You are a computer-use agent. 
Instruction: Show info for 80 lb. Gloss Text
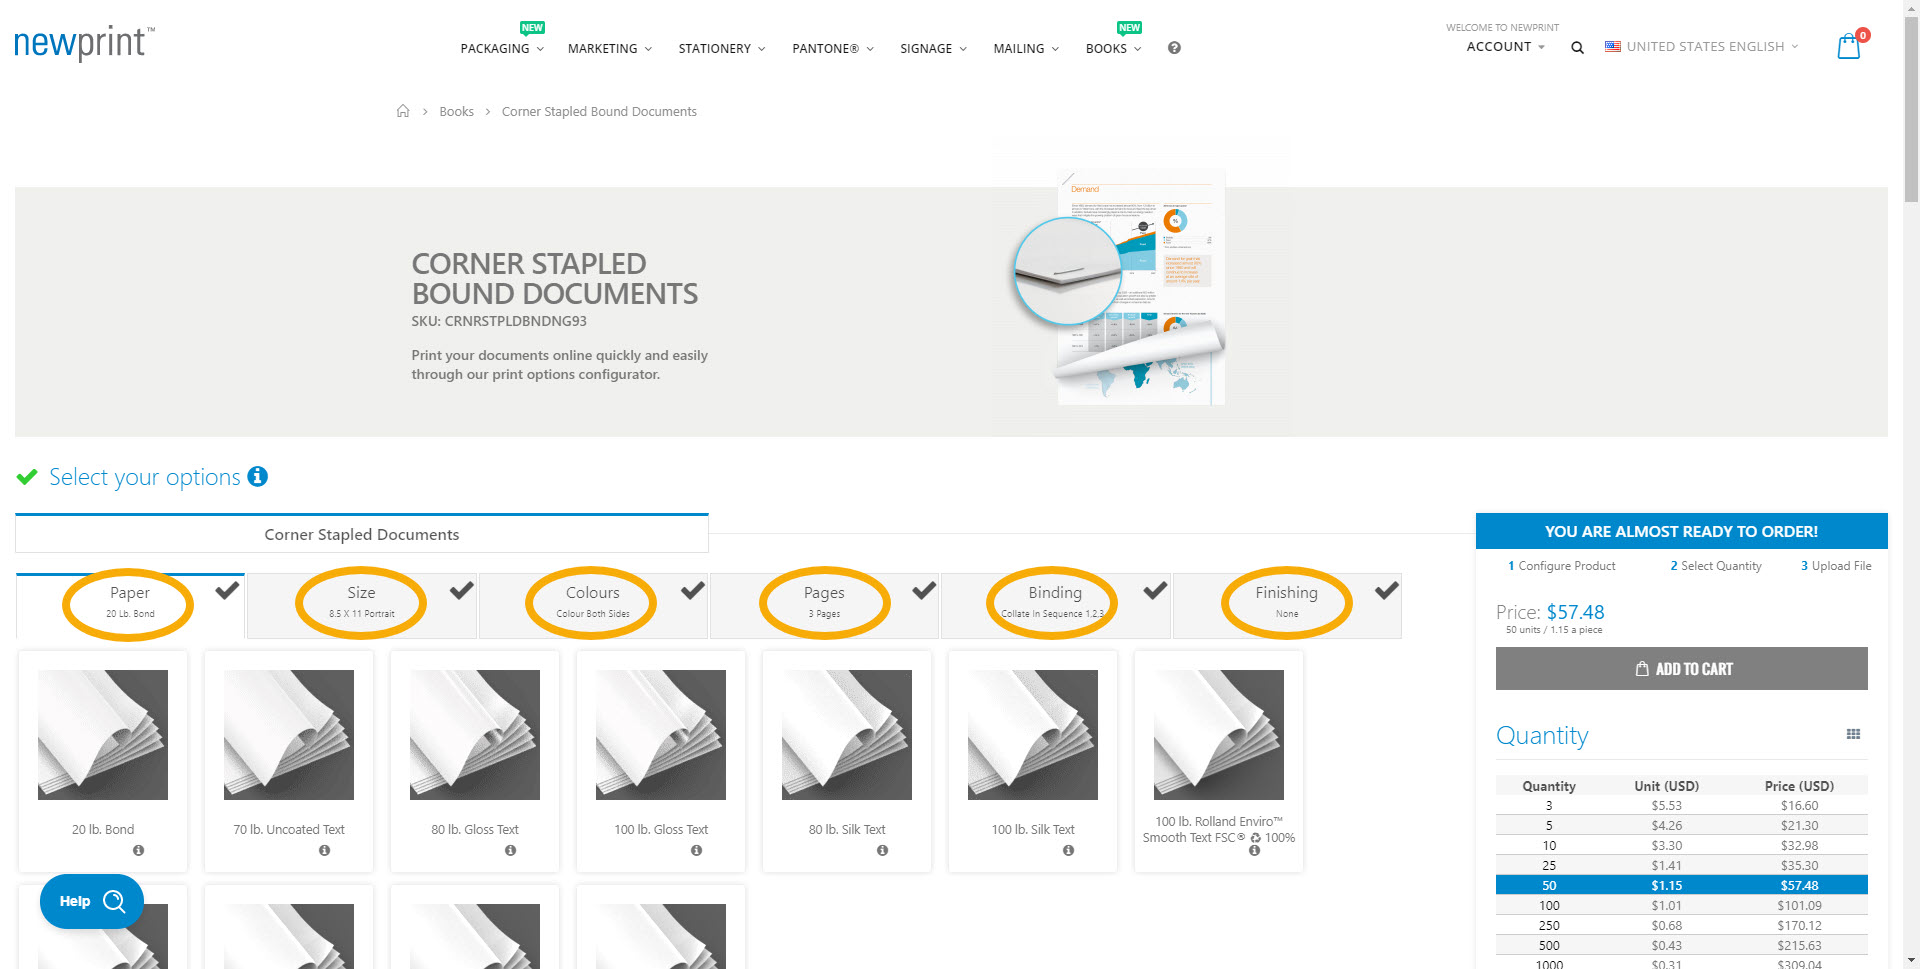511,850
